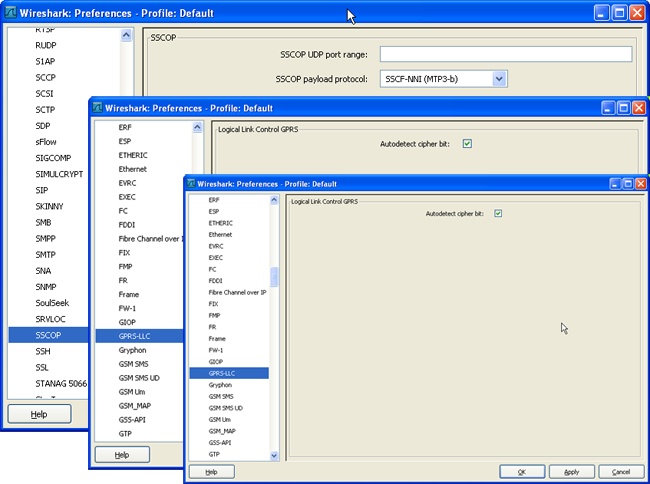Click Cancel in the front Preferences window

click(621, 472)
